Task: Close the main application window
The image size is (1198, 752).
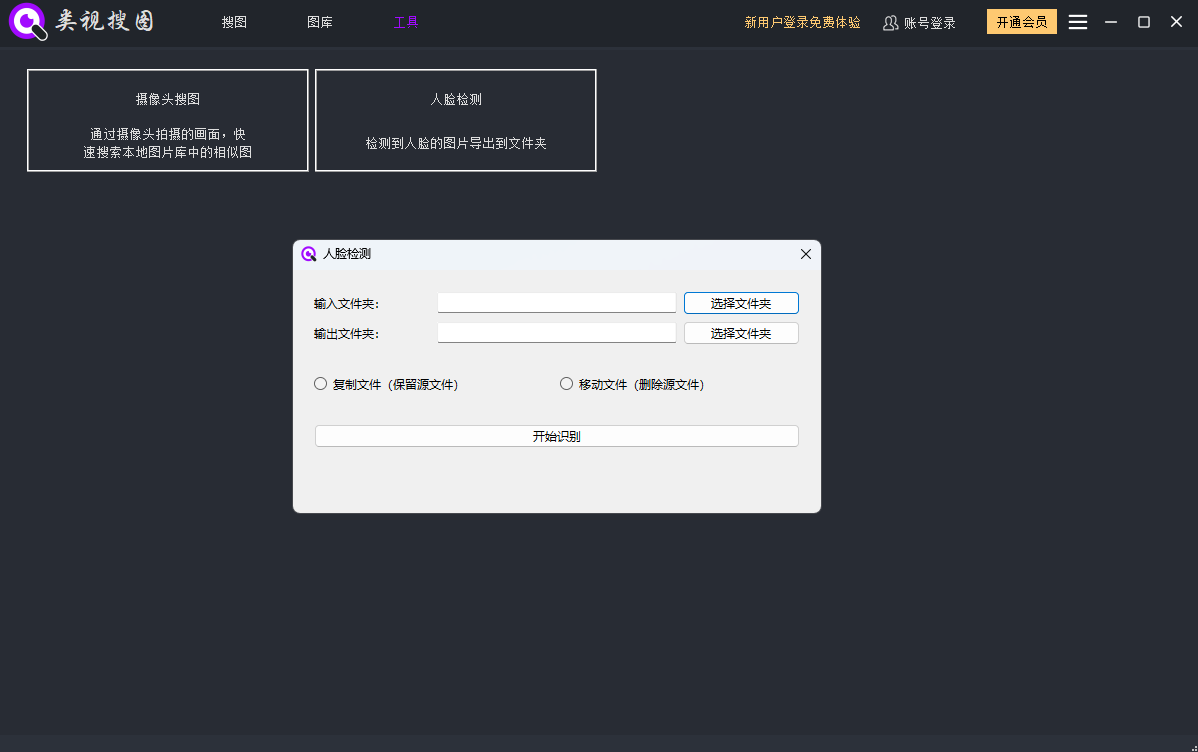Action: tap(1176, 22)
